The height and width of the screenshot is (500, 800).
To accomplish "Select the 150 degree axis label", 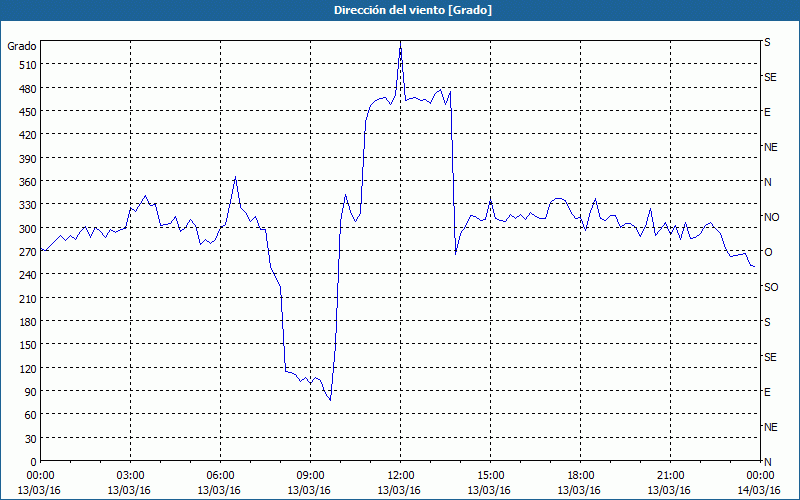I will pyautogui.click(x=28, y=345).
